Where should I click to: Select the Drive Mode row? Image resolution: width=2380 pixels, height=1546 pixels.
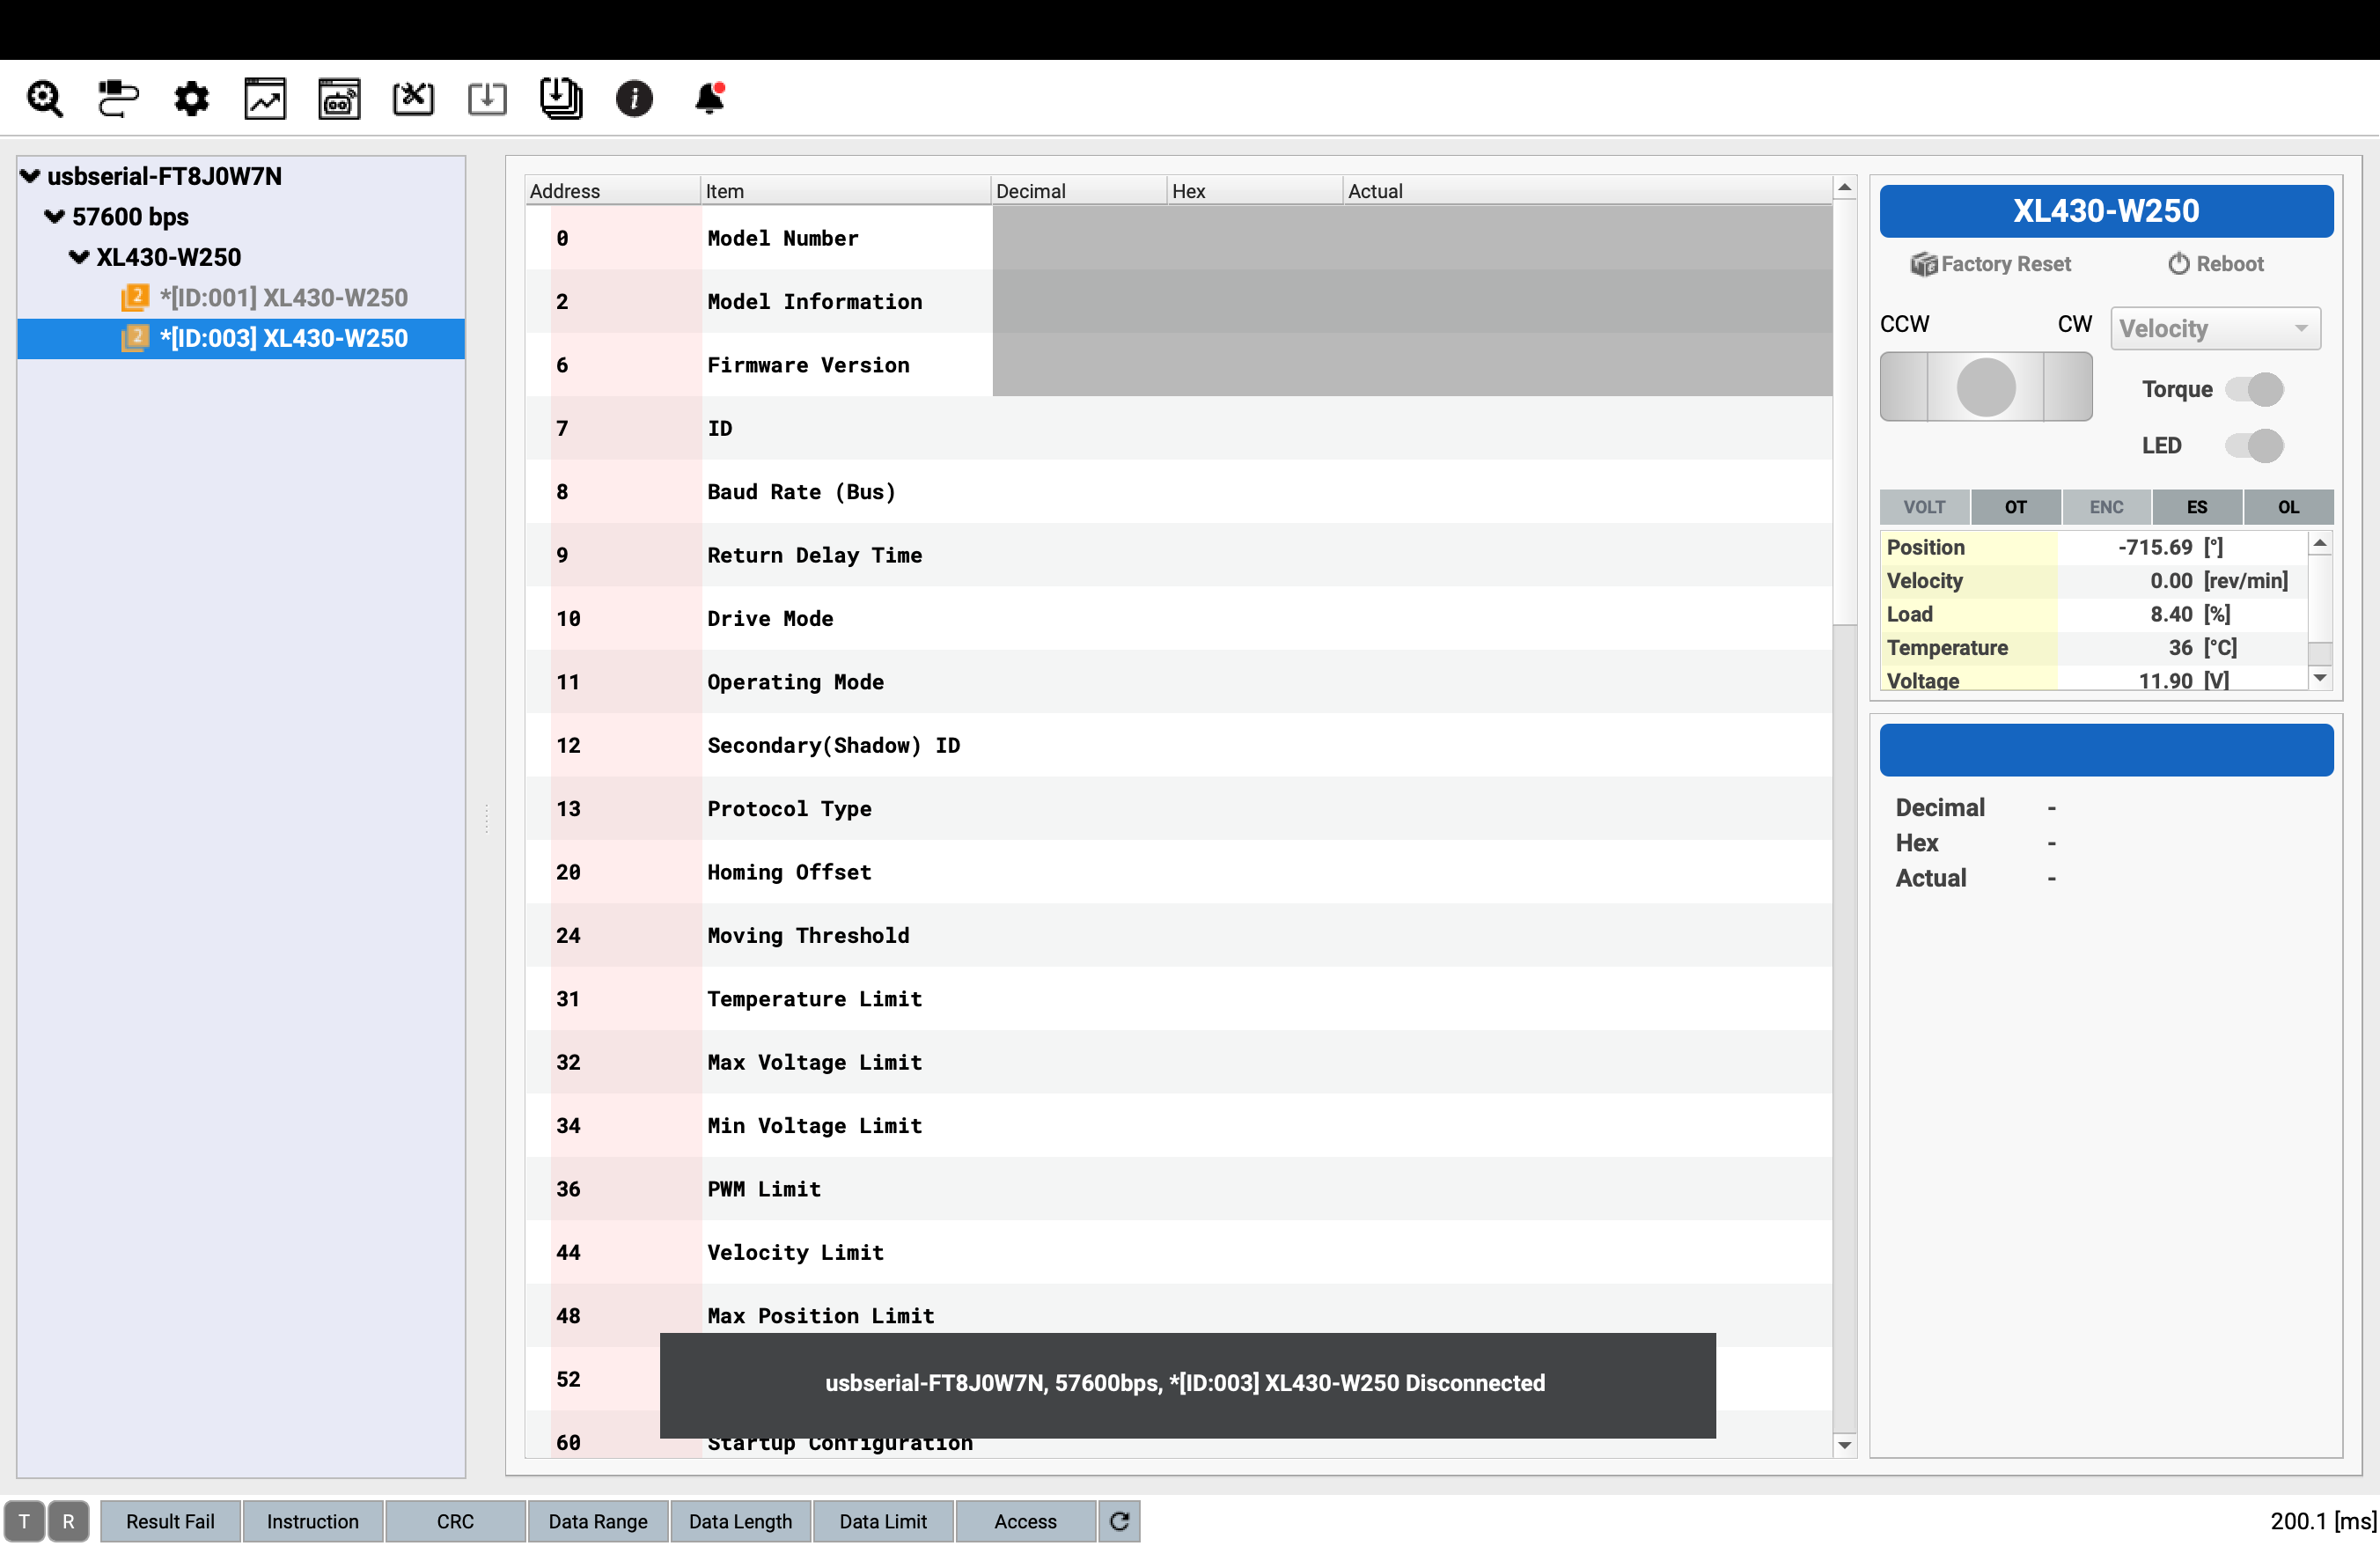point(1179,618)
